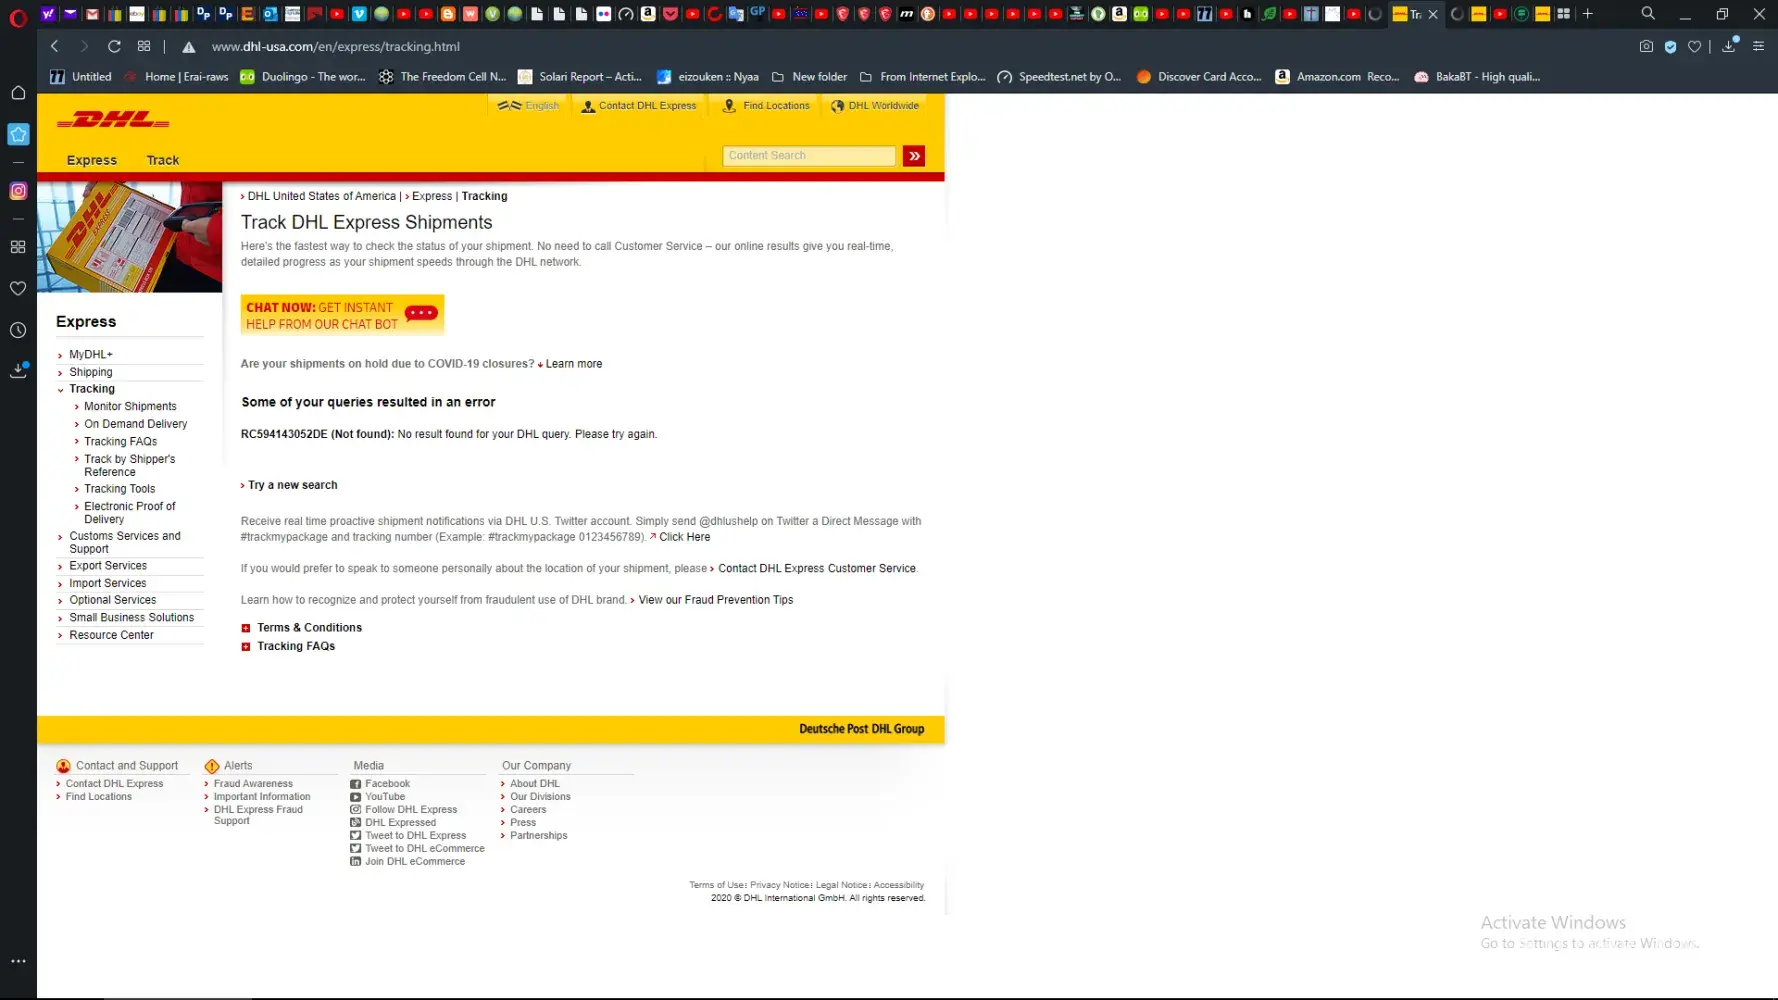
Task: Open DHL Facebook footer link
Action: [x=388, y=784]
